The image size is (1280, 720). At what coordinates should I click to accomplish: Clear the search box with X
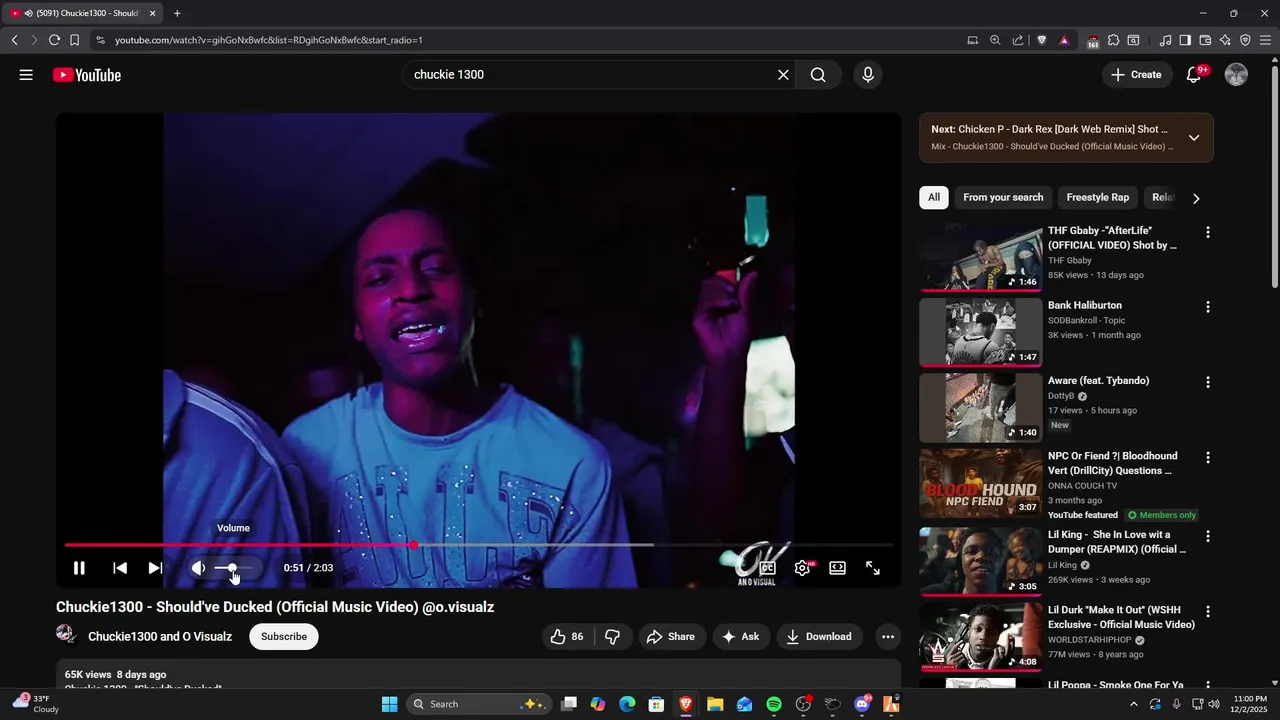coord(783,75)
